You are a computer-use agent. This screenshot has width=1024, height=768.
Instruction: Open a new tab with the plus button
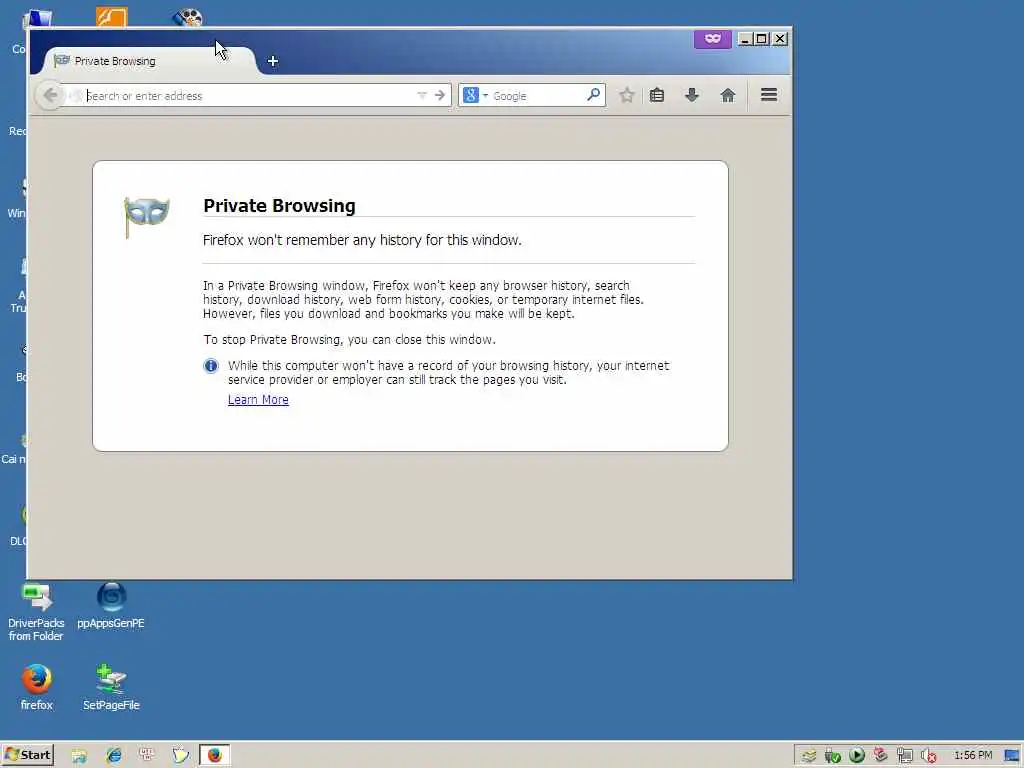pos(273,61)
